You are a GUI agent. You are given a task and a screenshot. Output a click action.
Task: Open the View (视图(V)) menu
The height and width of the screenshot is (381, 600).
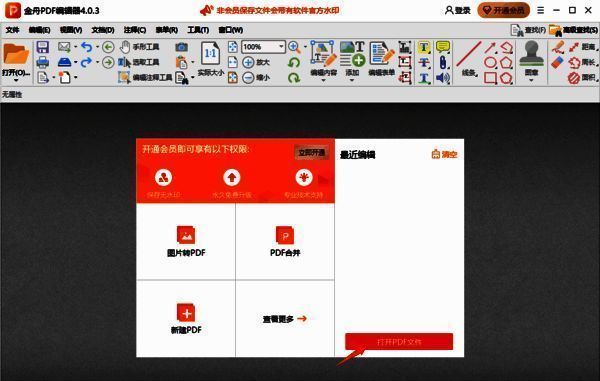tap(71, 30)
